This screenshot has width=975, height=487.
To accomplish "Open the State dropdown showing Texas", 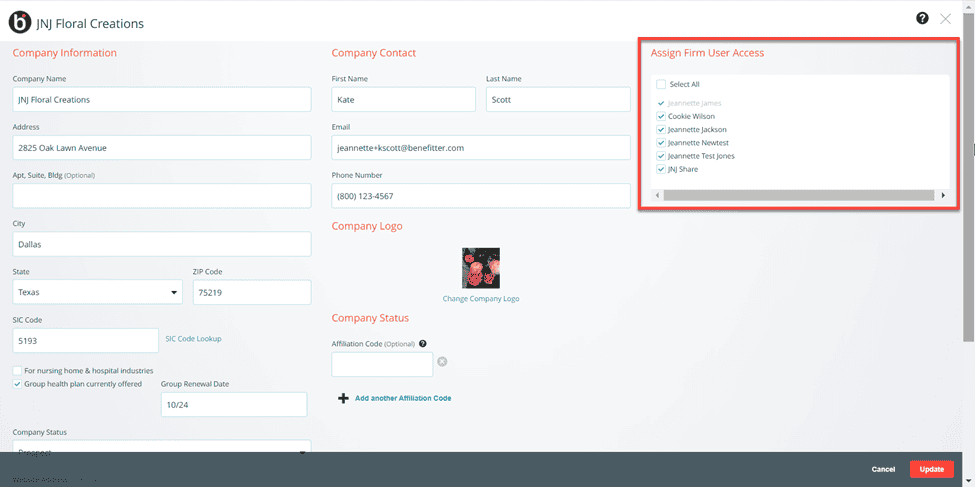I will [98, 292].
